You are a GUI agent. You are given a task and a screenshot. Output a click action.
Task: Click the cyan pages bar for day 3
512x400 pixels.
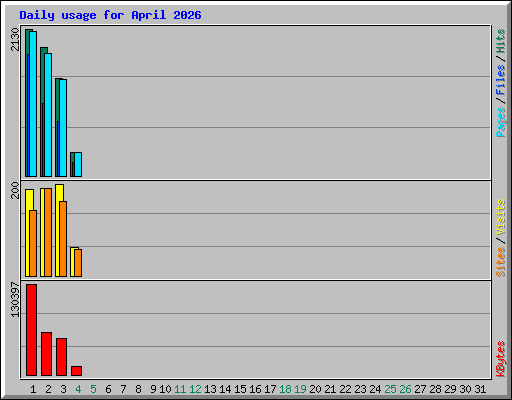pos(63,128)
